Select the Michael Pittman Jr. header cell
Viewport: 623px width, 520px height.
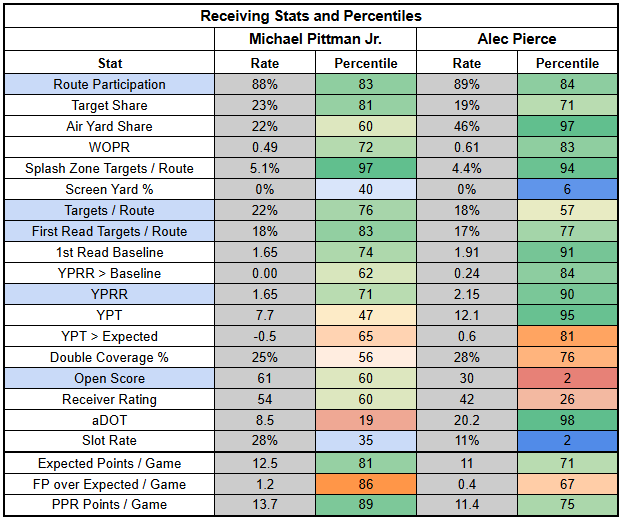314,39
